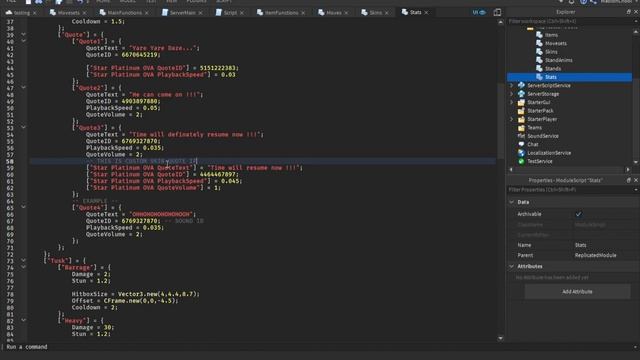Screen dimensions: 640x360
Task: Click the SoundService icon
Action: click(521, 136)
